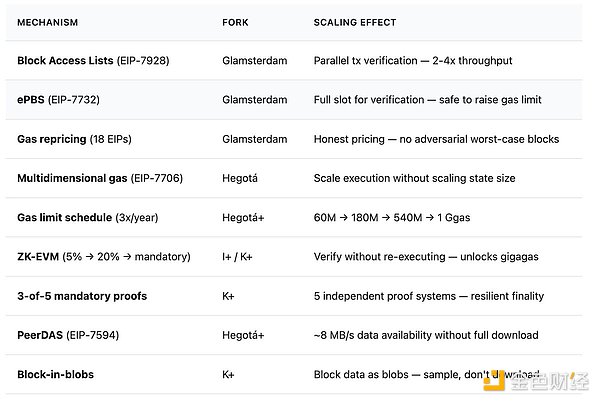Select the Gas limit schedule (3x/year) cell

tap(91, 217)
